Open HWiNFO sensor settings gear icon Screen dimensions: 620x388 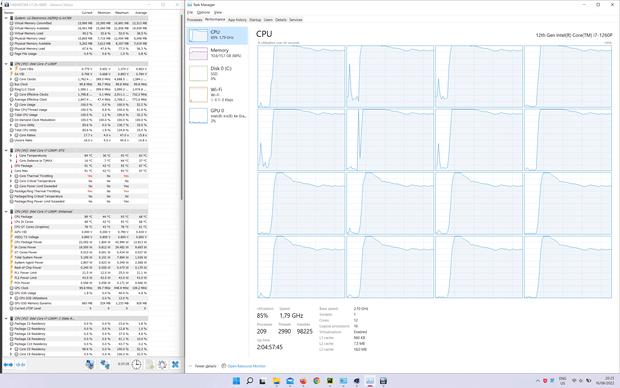coord(162,365)
